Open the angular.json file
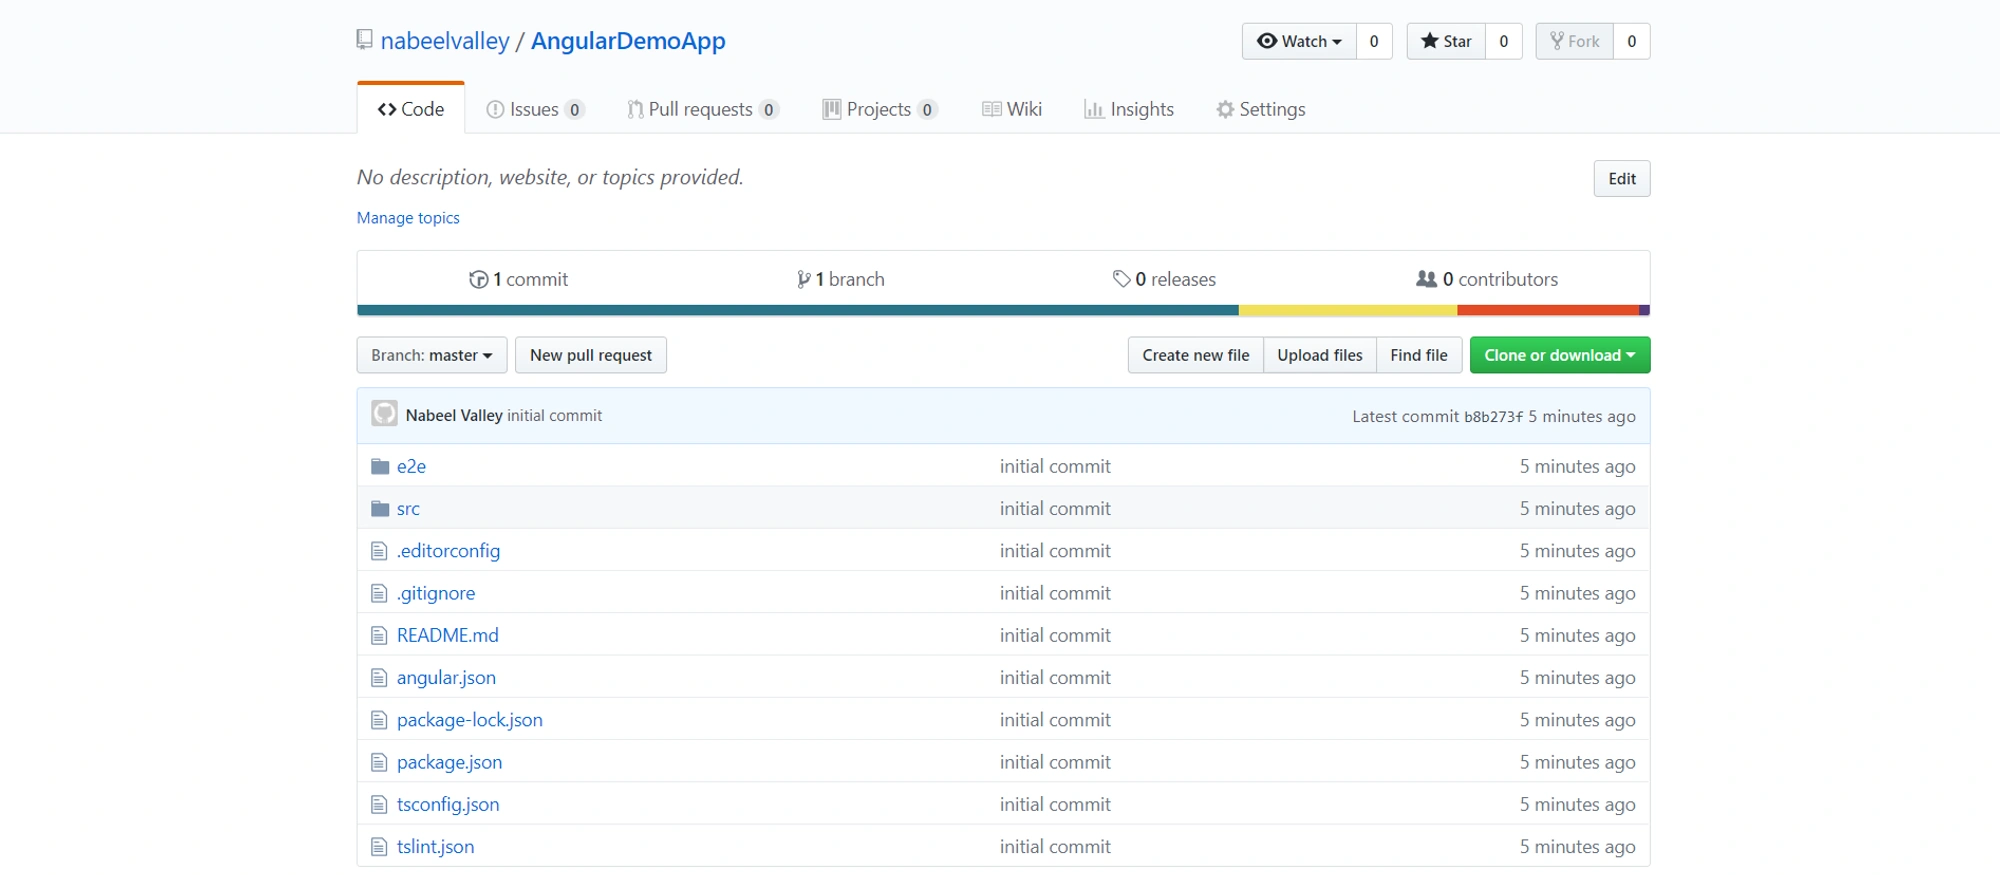Screen dimensions: 2000x875 [446, 678]
